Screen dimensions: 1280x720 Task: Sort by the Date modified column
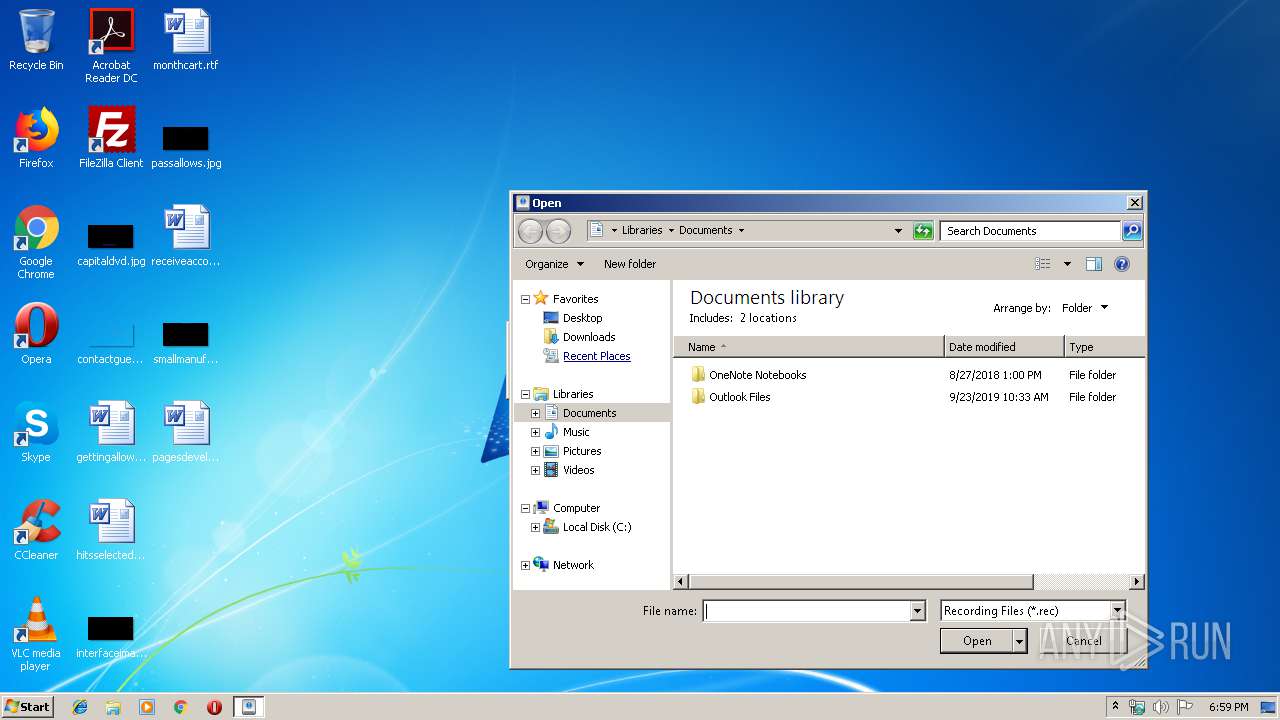point(1004,347)
